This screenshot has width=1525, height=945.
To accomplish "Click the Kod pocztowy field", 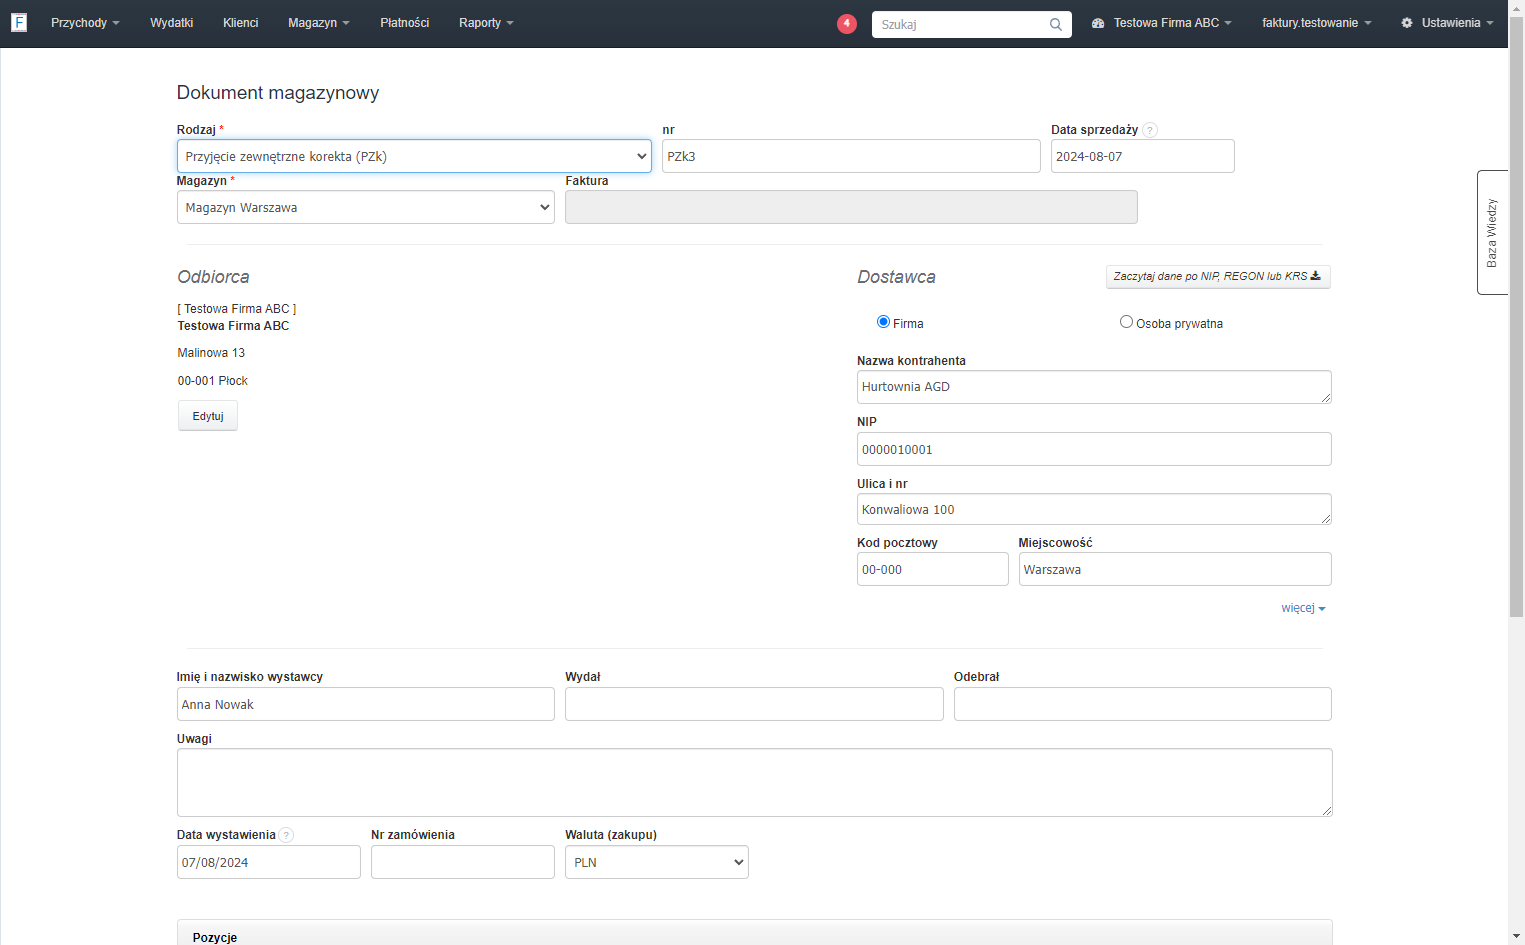I will (933, 569).
